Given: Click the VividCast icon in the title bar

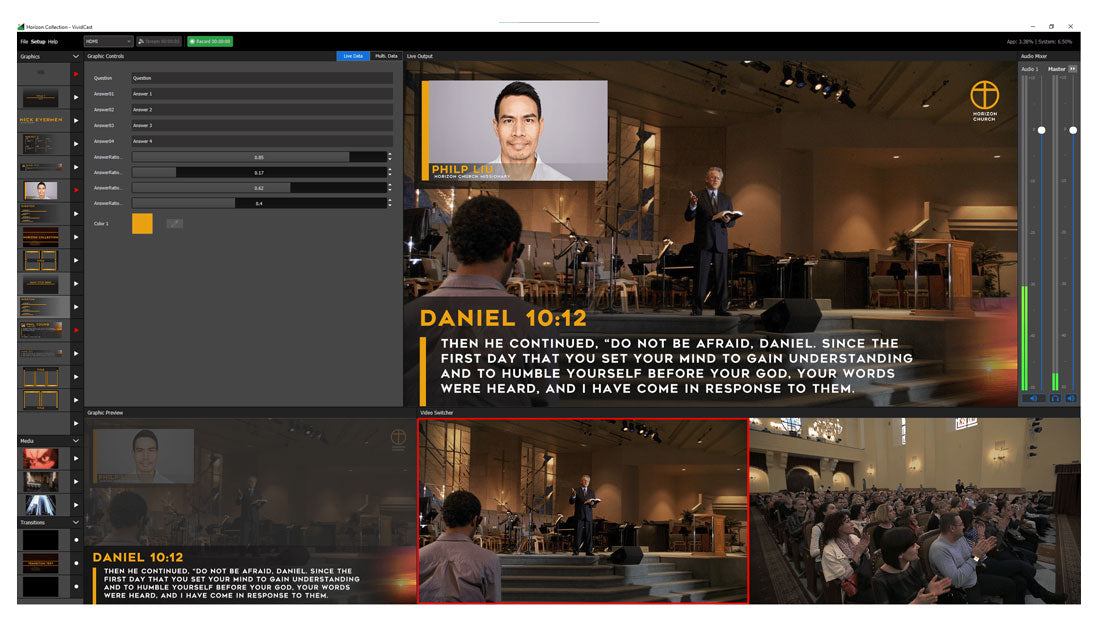Looking at the screenshot, I should pyautogui.click(x=22, y=27).
